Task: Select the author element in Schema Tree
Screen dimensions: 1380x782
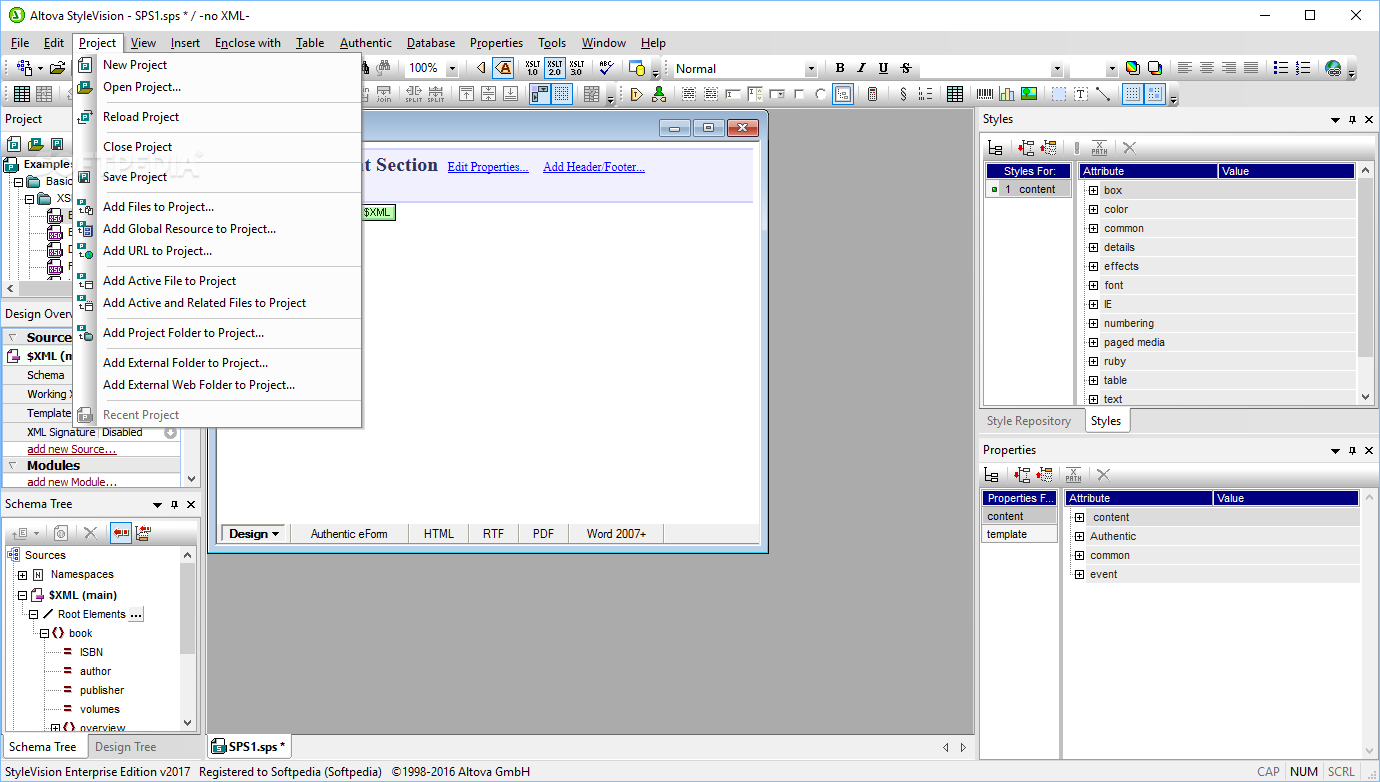Action: pos(95,671)
